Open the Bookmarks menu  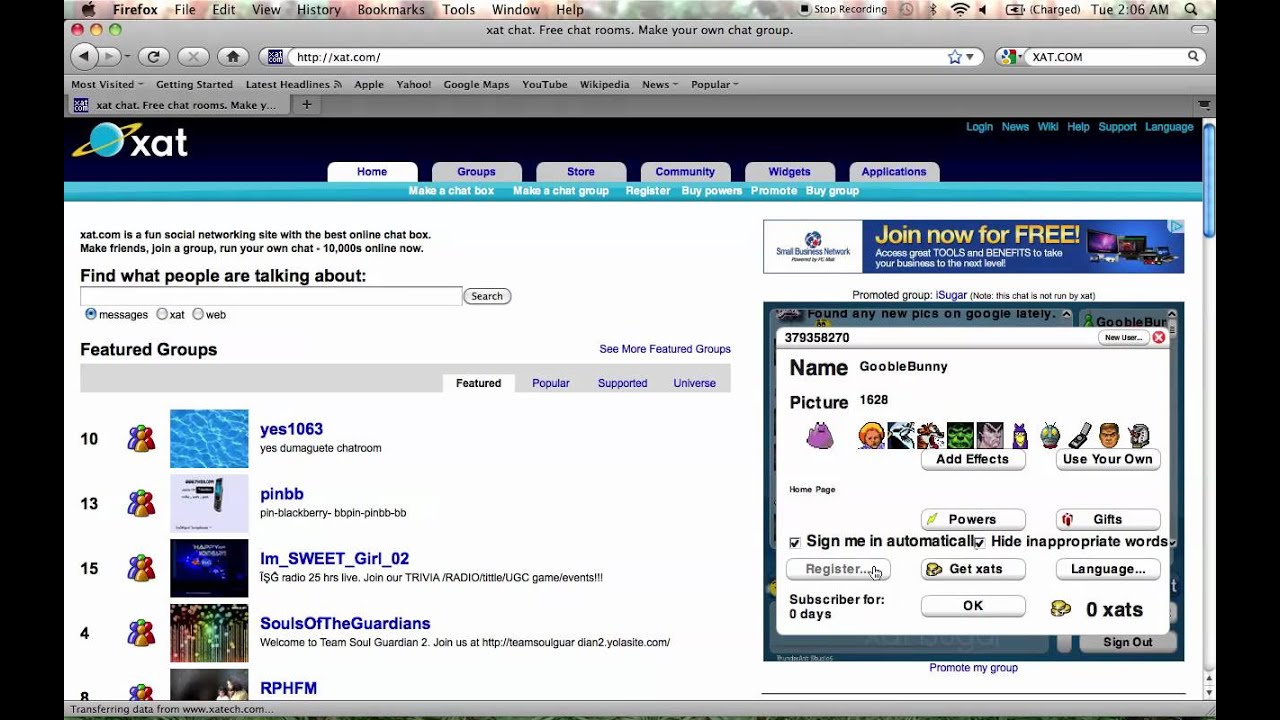click(391, 9)
